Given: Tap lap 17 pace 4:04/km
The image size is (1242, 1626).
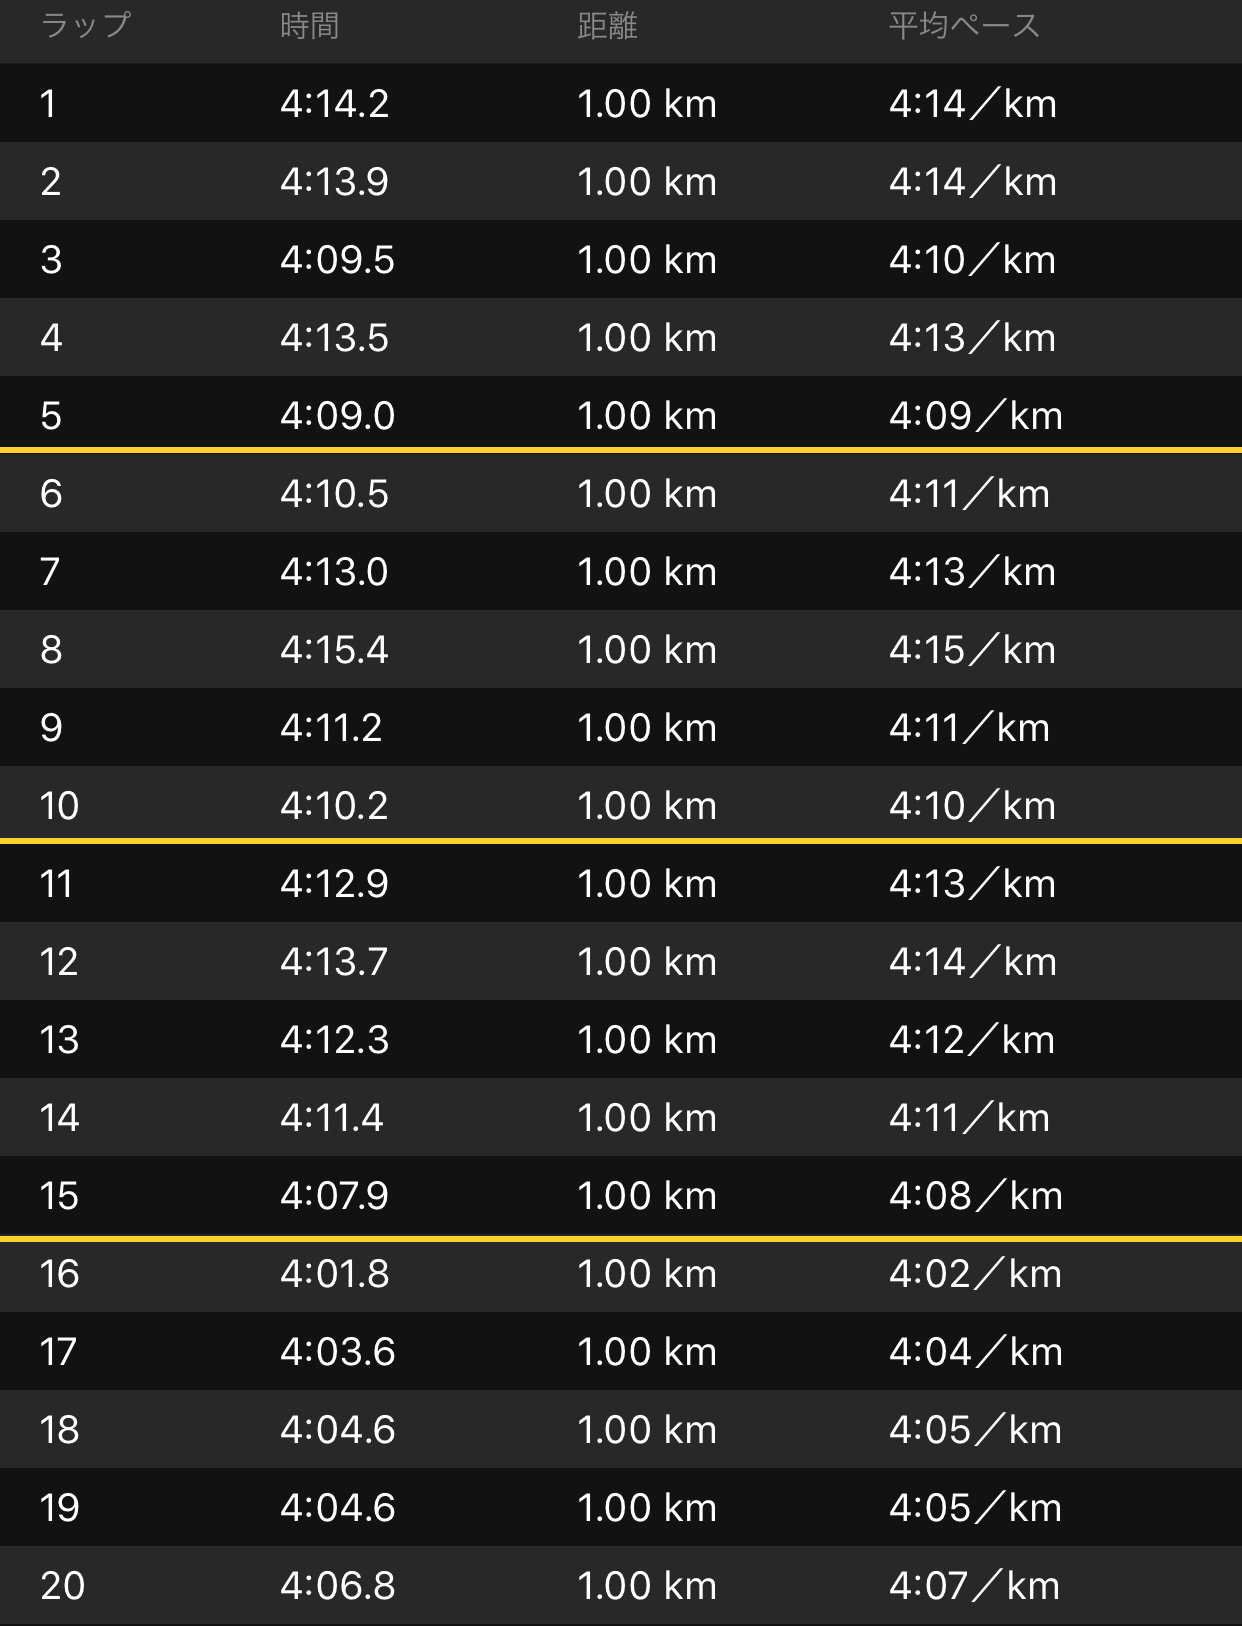Looking at the screenshot, I should tap(976, 1352).
